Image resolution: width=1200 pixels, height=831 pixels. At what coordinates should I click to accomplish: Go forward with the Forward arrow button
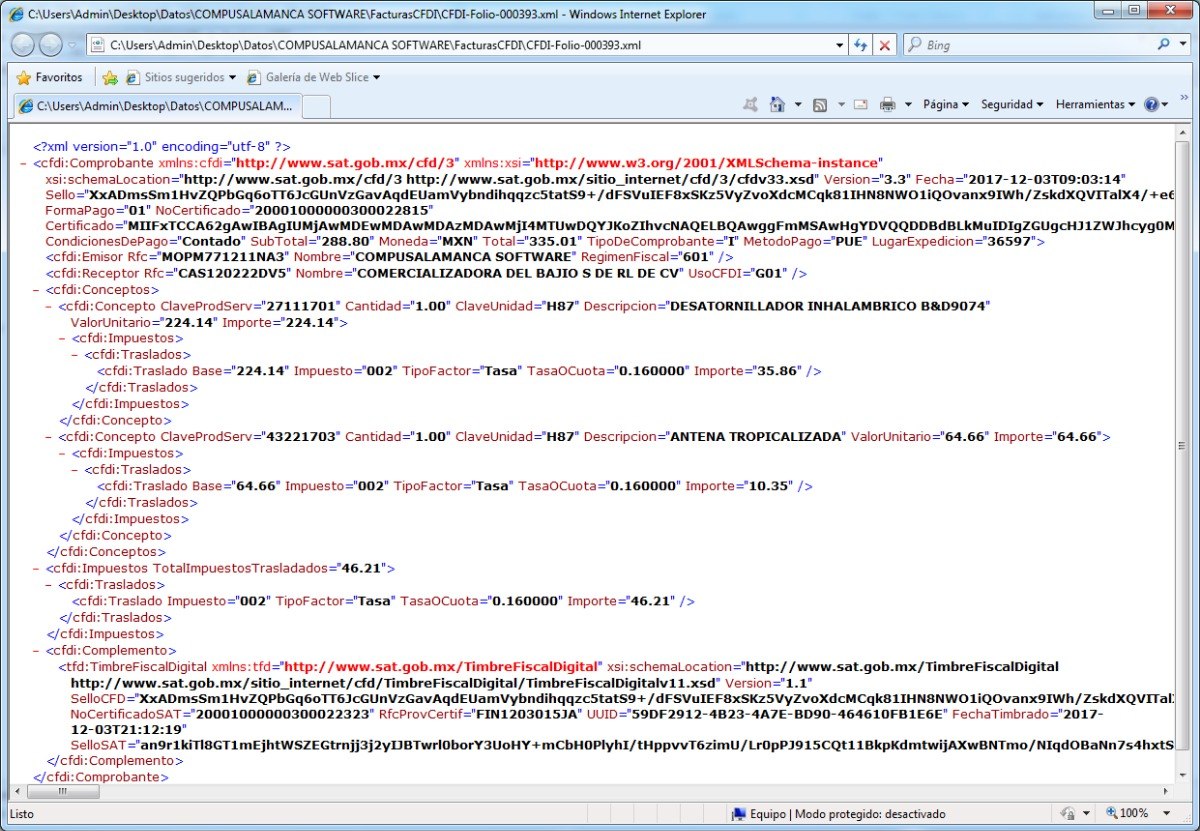51,45
